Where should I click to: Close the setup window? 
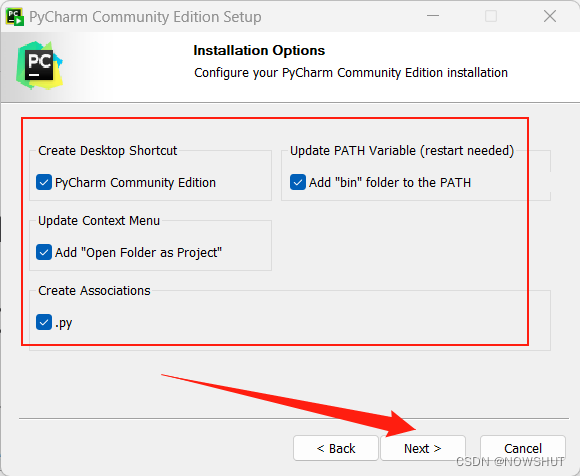550,16
